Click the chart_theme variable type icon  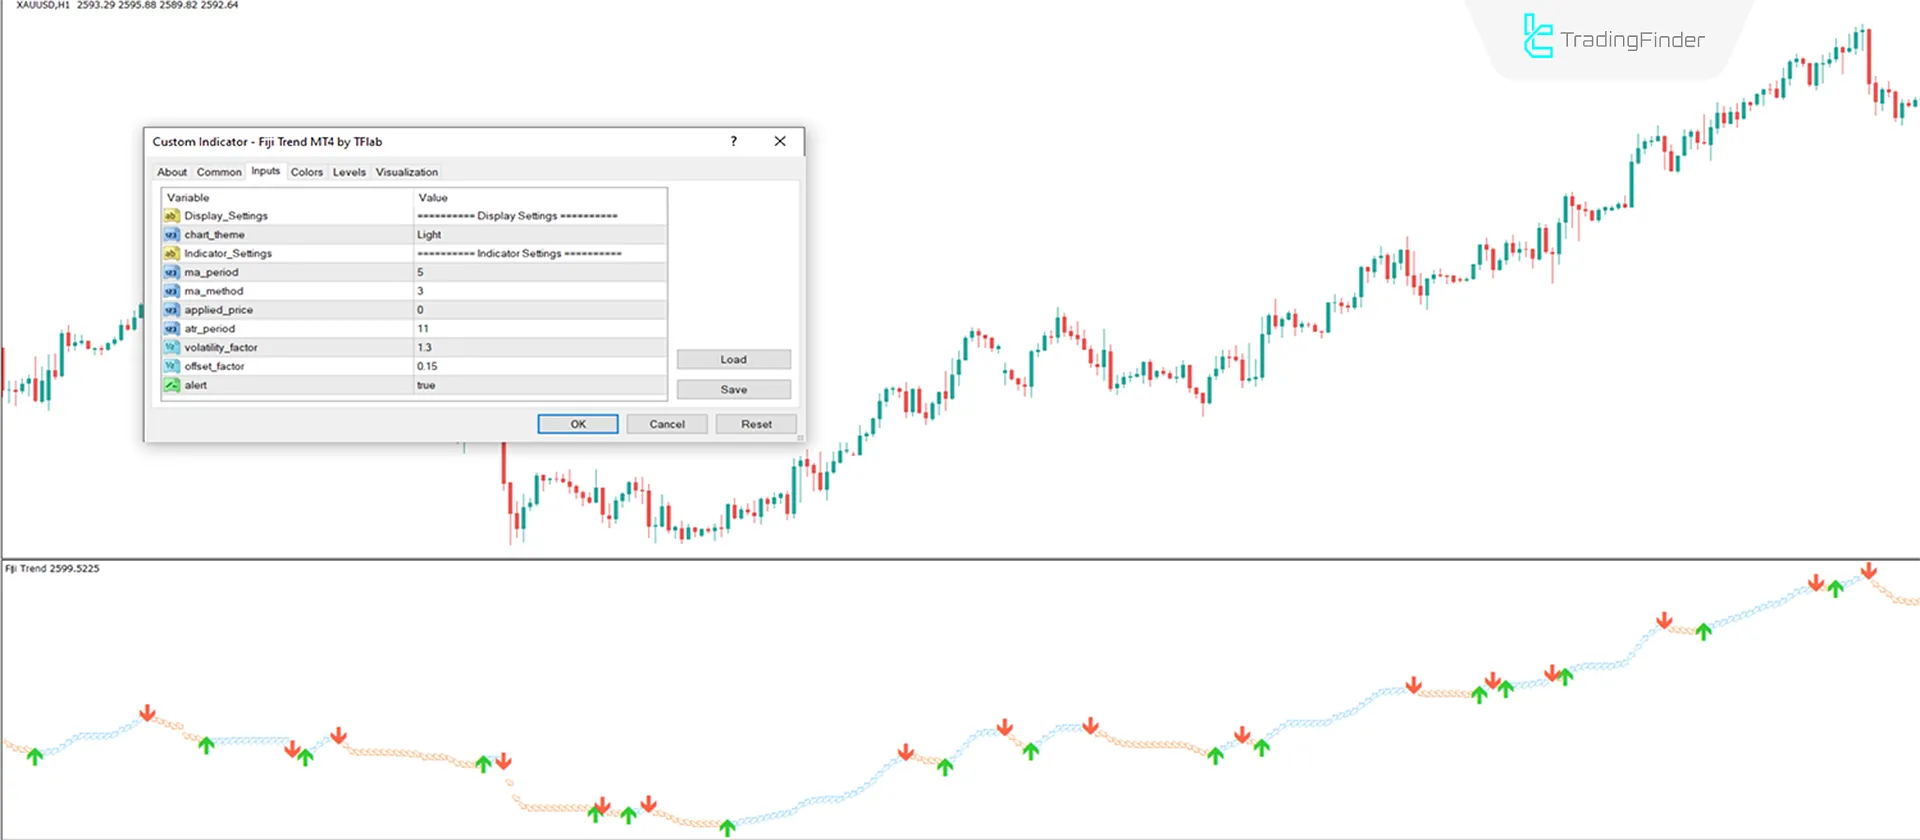click(x=171, y=235)
